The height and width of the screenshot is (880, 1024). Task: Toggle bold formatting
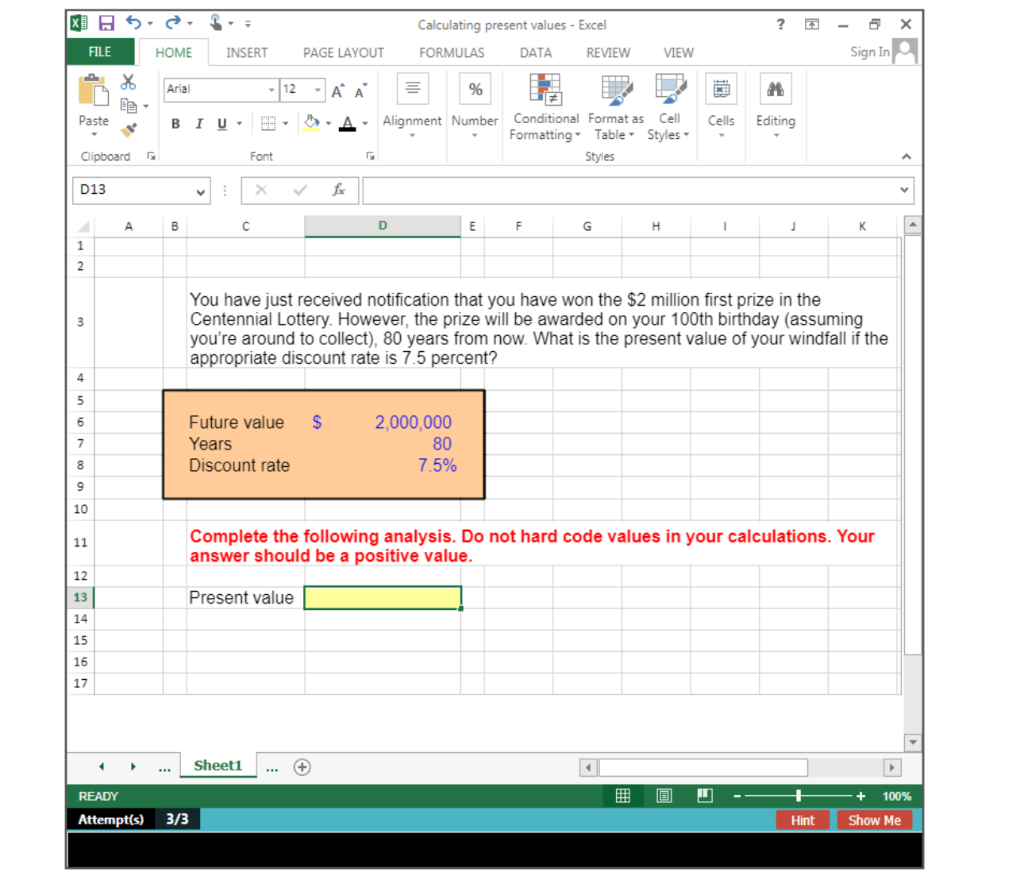[175, 124]
